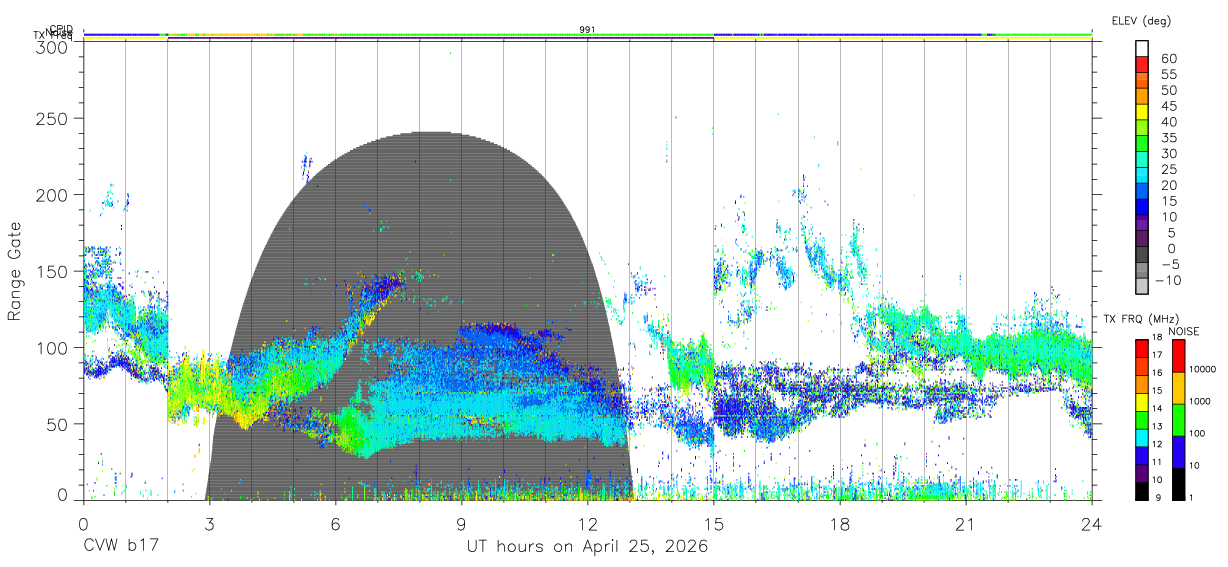Click the black bottom swatch of TX FRQ colorbar
Viewport: 1228px width, 567px height.
coord(1142,490)
